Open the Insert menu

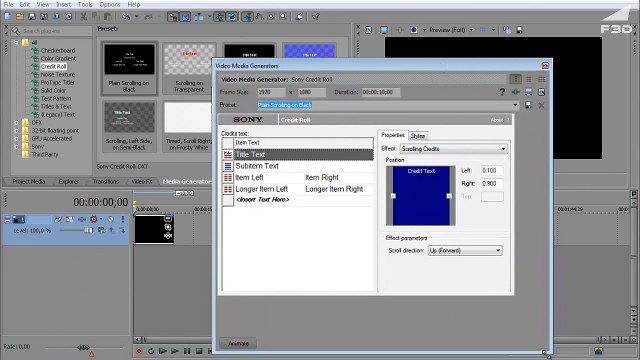pyautogui.click(x=63, y=4)
